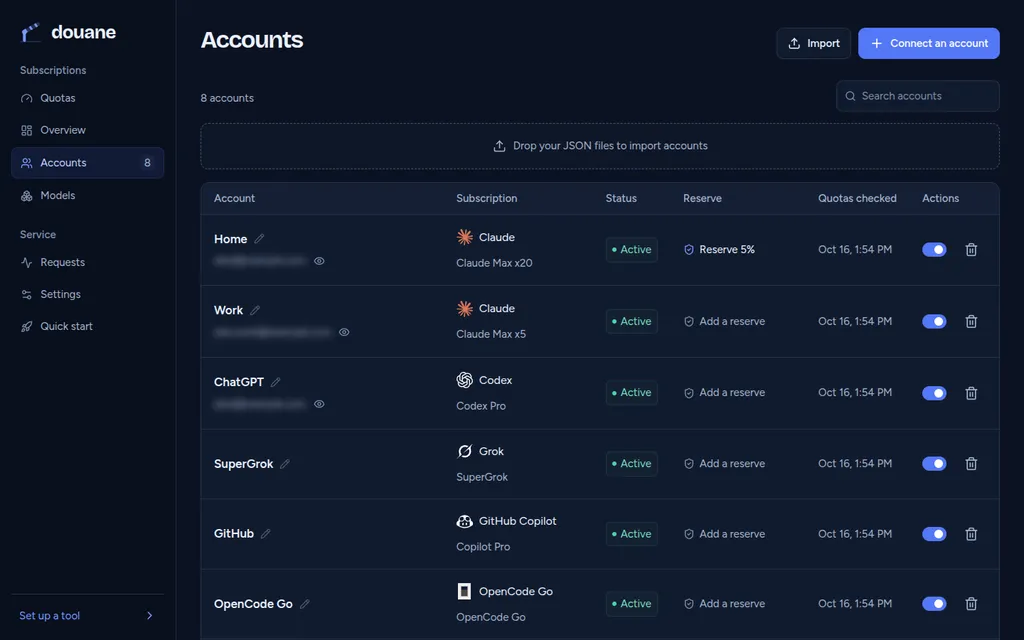Delete the SuperGrok account

pyautogui.click(x=971, y=464)
